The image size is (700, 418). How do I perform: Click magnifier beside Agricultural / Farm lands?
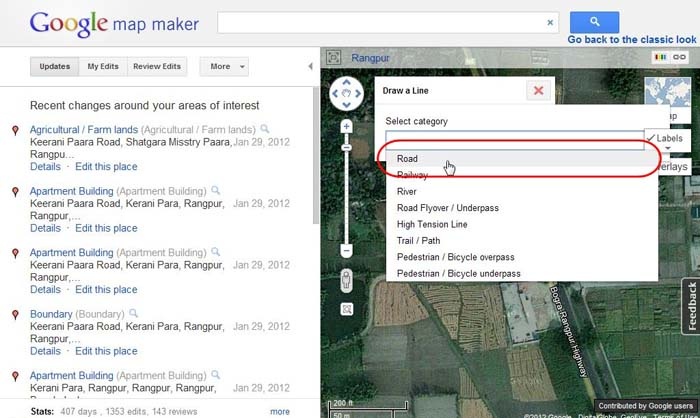(x=265, y=129)
